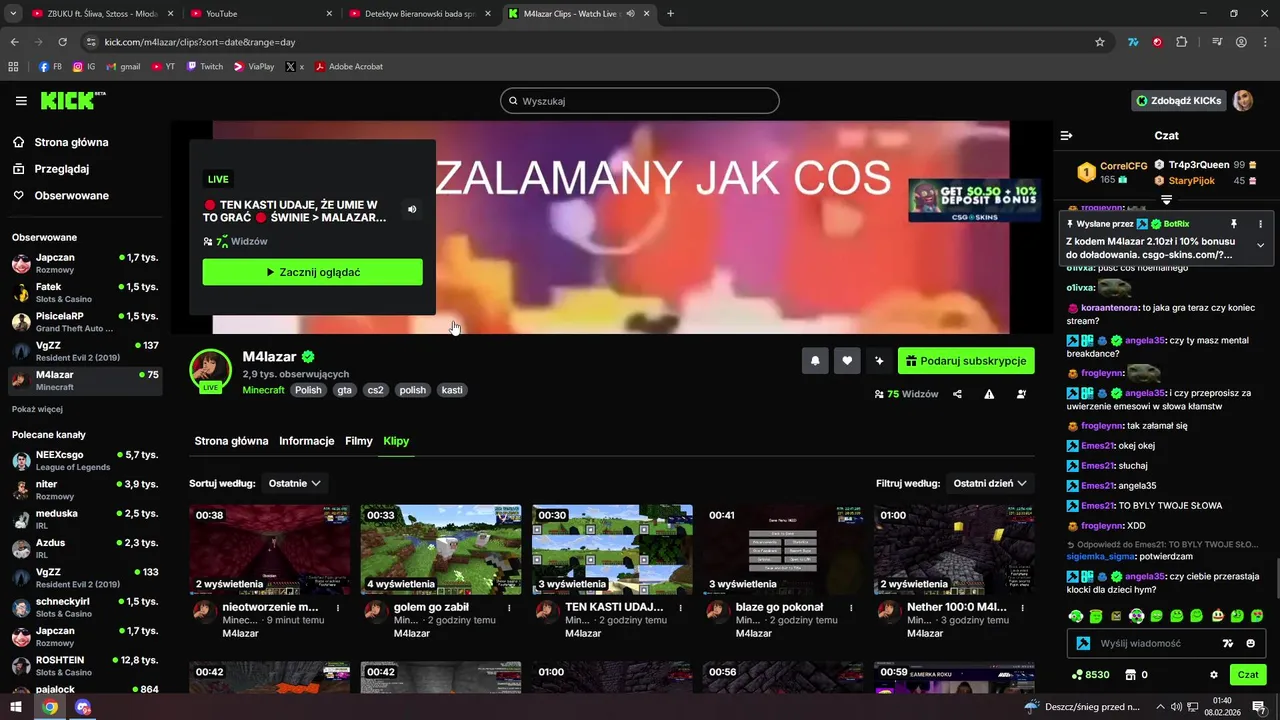The image size is (1280, 720).
Task: Play the 'golem go zabił' clip thumbnail
Action: [441, 550]
